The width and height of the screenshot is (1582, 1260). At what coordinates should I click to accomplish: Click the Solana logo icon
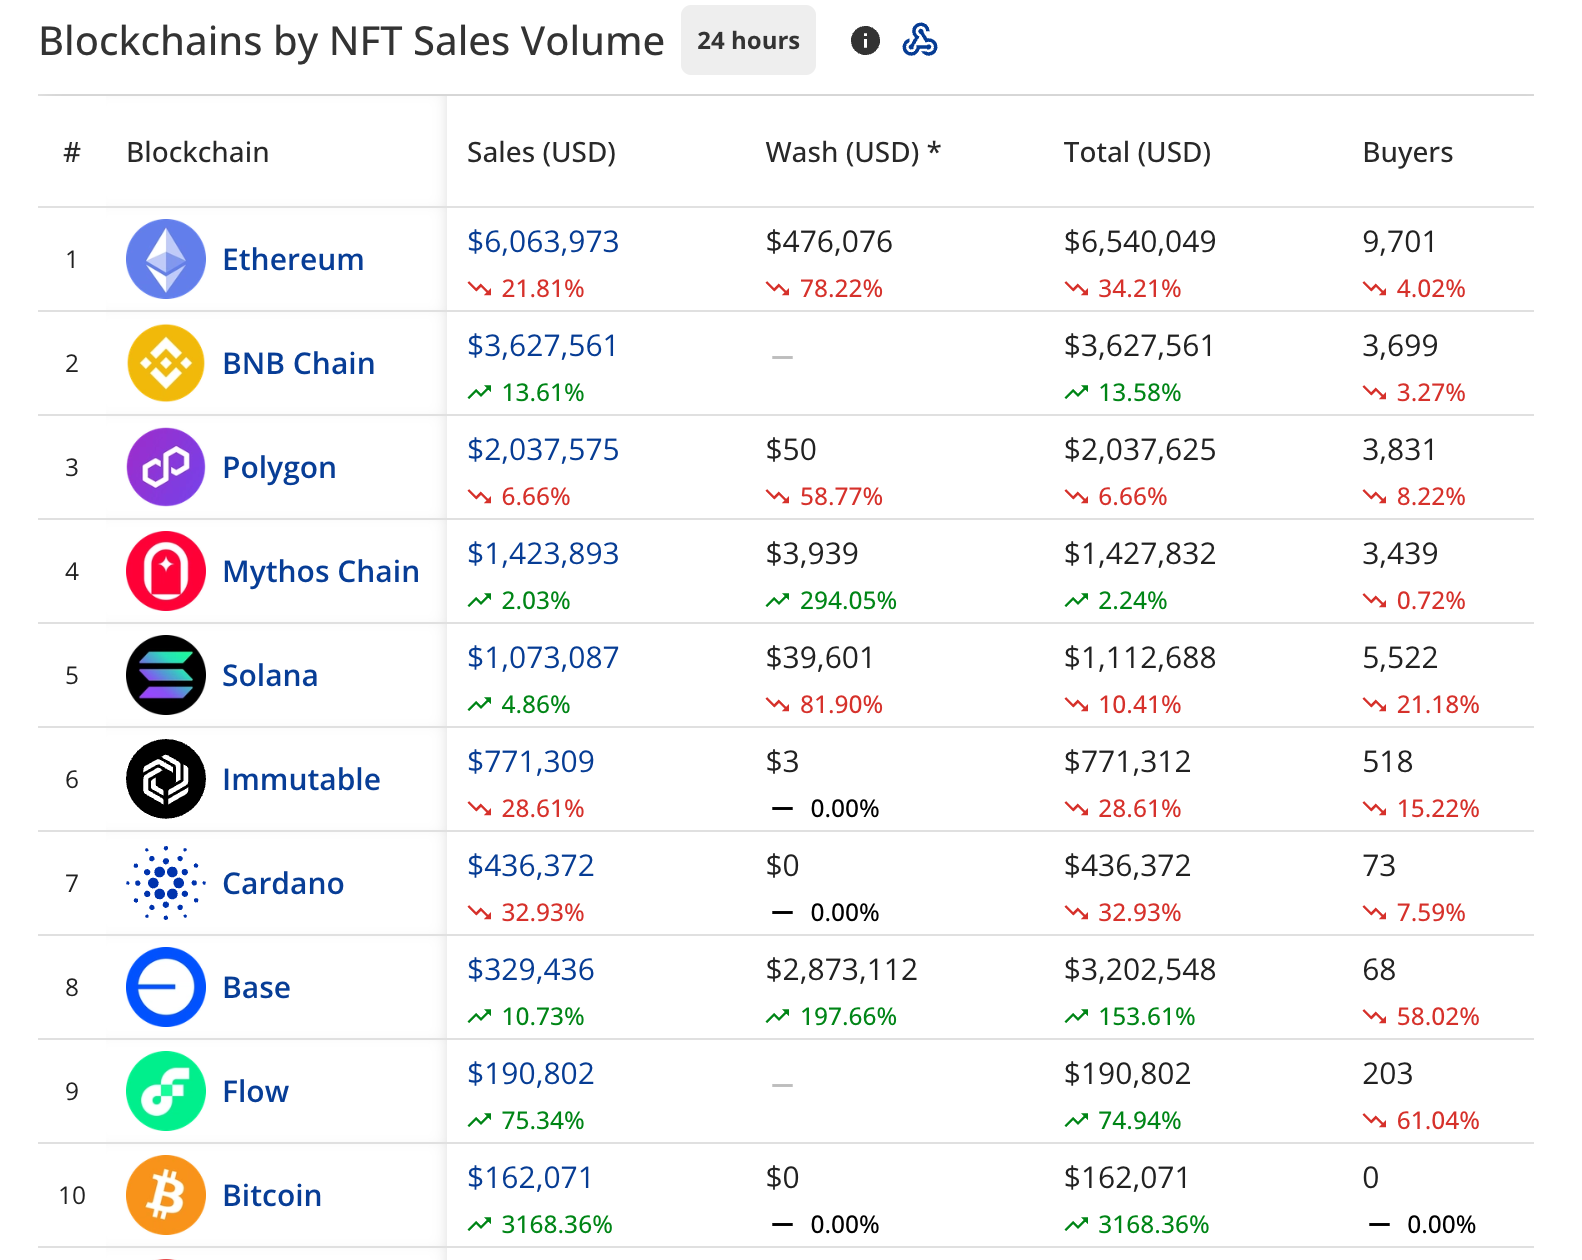tap(166, 675)
